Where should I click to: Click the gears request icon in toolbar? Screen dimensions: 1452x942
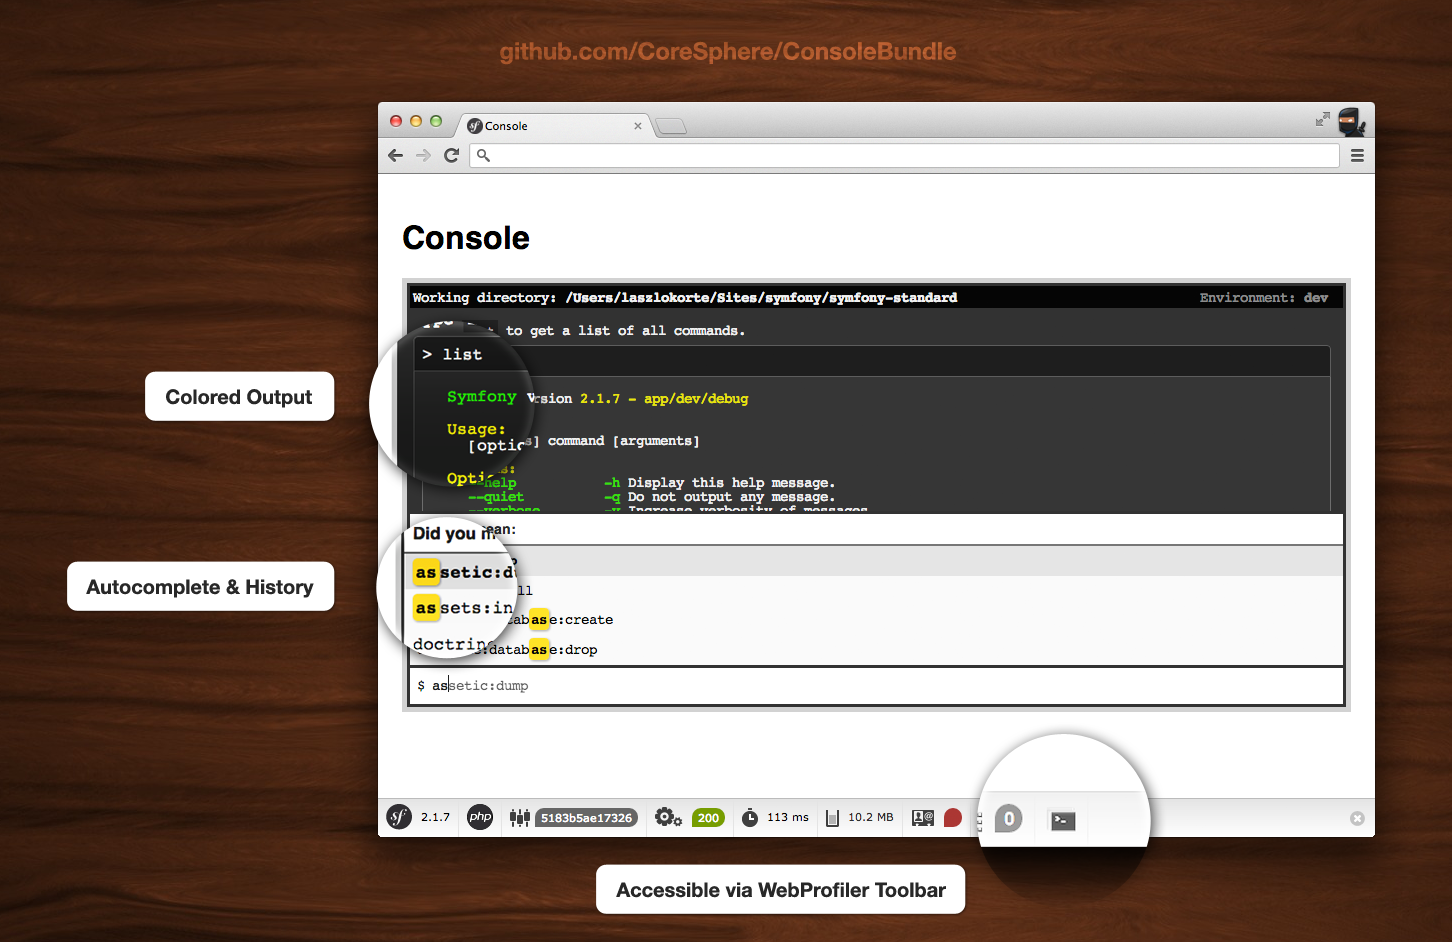click(x=668, y=817)
